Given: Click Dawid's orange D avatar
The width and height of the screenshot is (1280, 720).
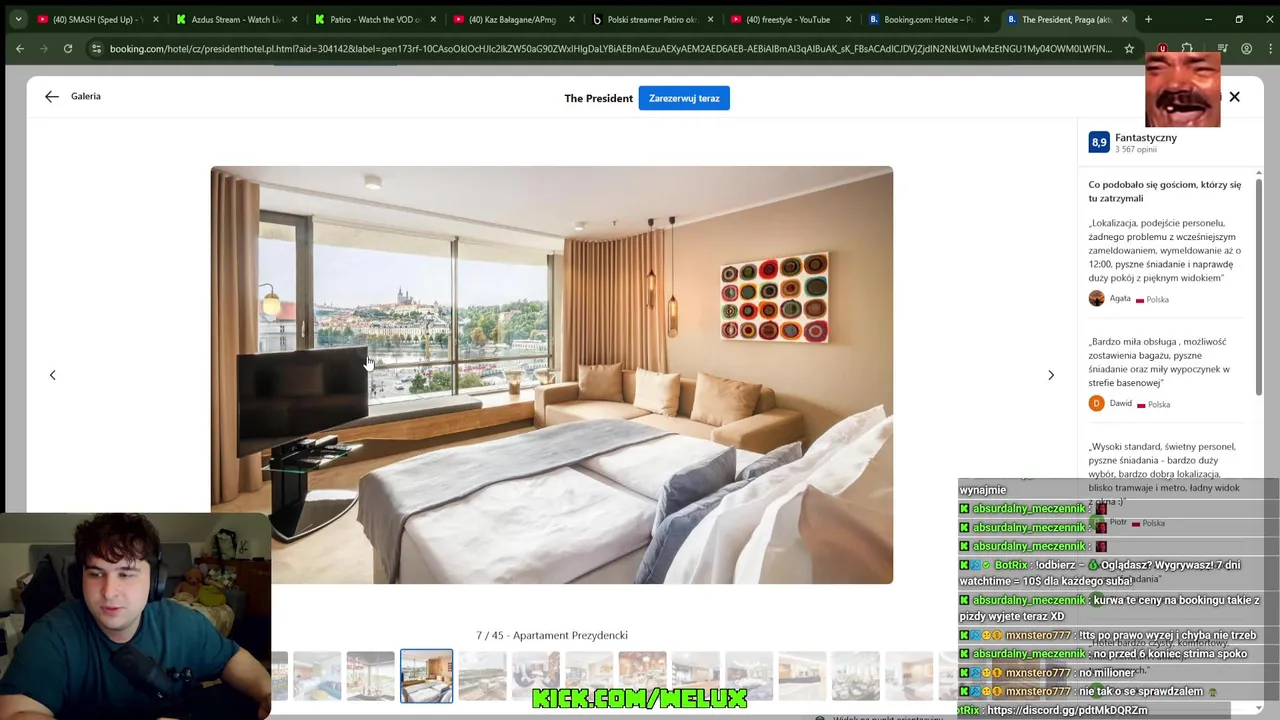Looking at the screenshot, I should coord(1097,403).
